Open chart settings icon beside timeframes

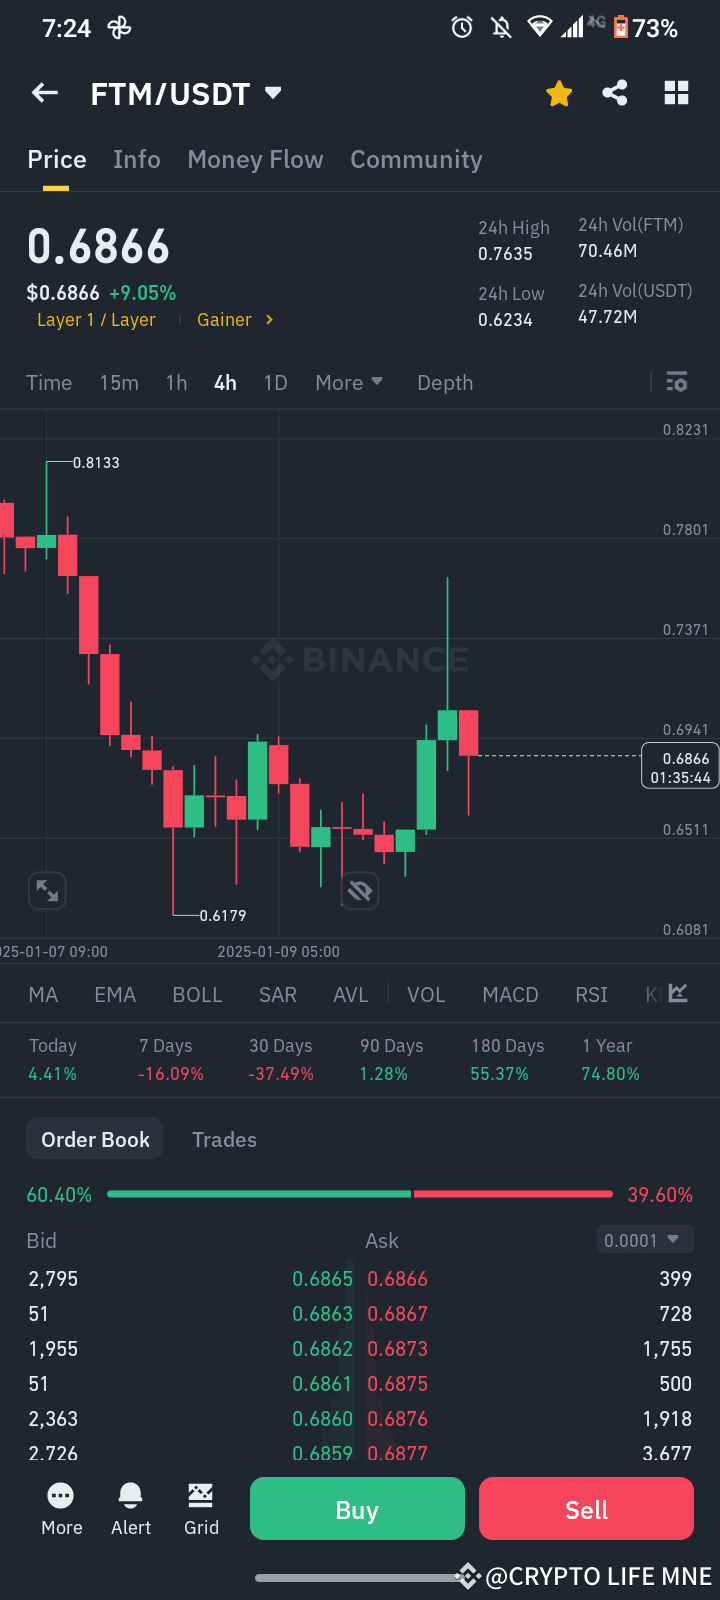point(677,382)
